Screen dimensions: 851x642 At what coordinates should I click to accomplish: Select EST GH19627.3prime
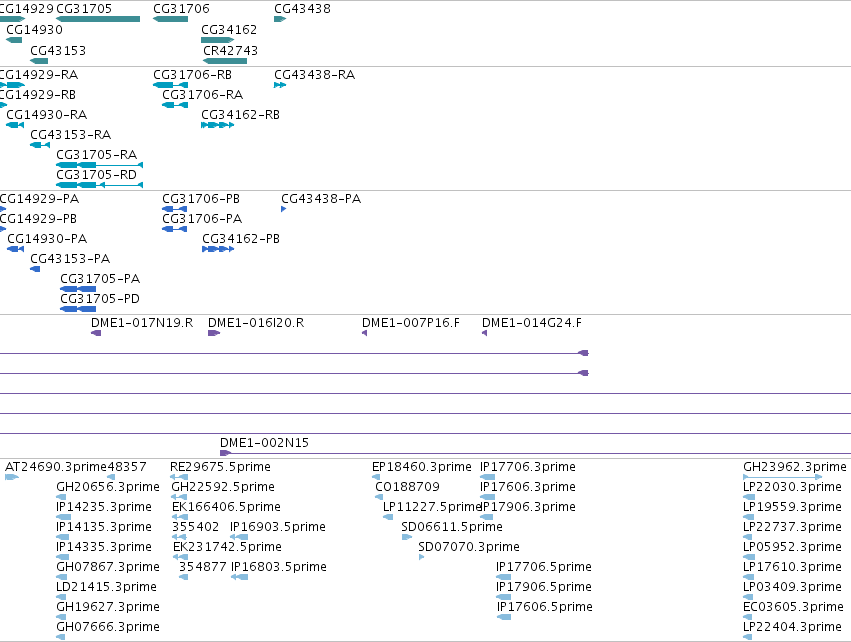tap(61, 618)
